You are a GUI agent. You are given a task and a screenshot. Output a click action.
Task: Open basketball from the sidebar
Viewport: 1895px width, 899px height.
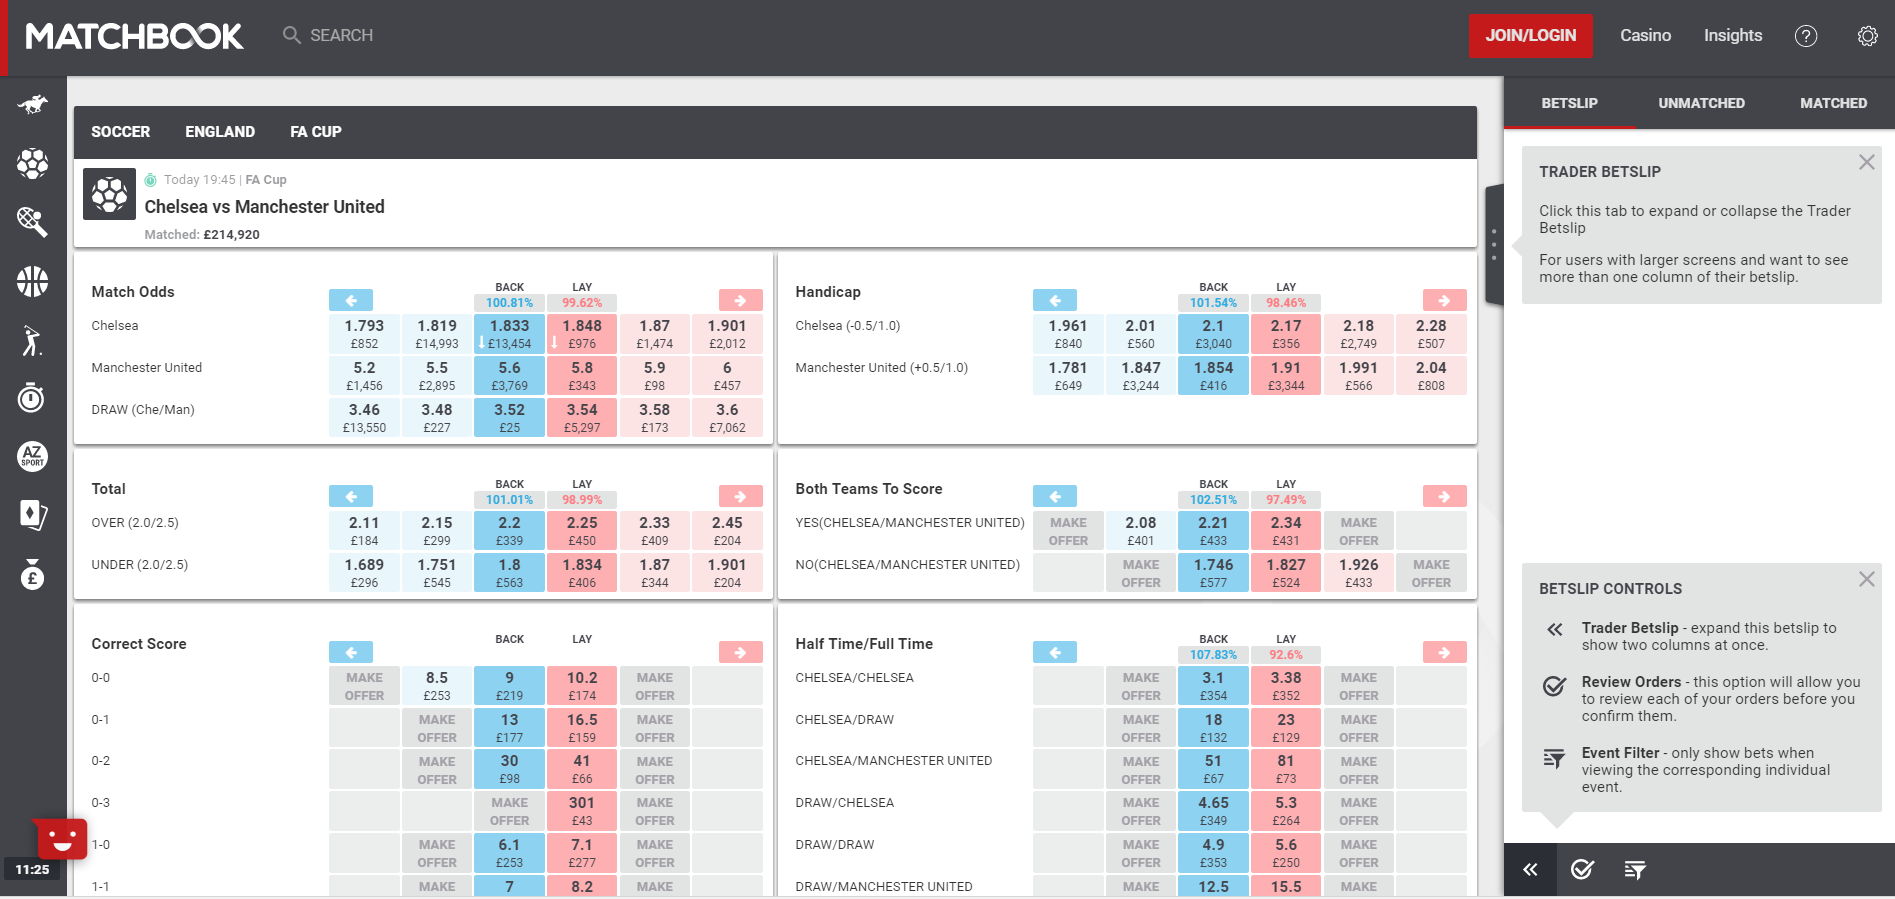tap(32, 281)
